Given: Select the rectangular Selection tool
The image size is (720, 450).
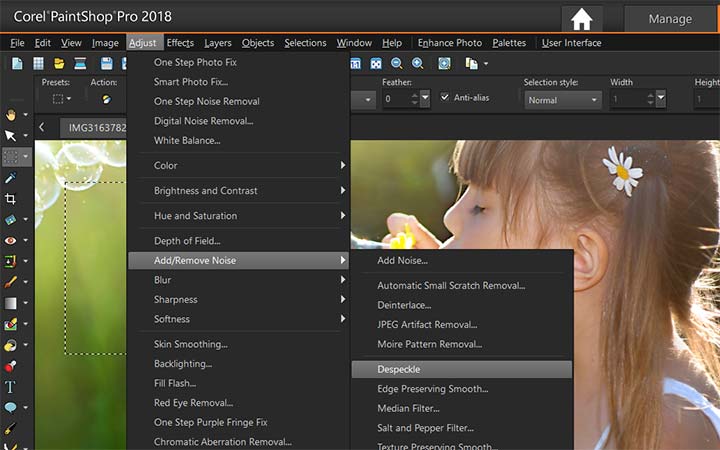Looking at the screenshot, I should [x=11, y=157].
